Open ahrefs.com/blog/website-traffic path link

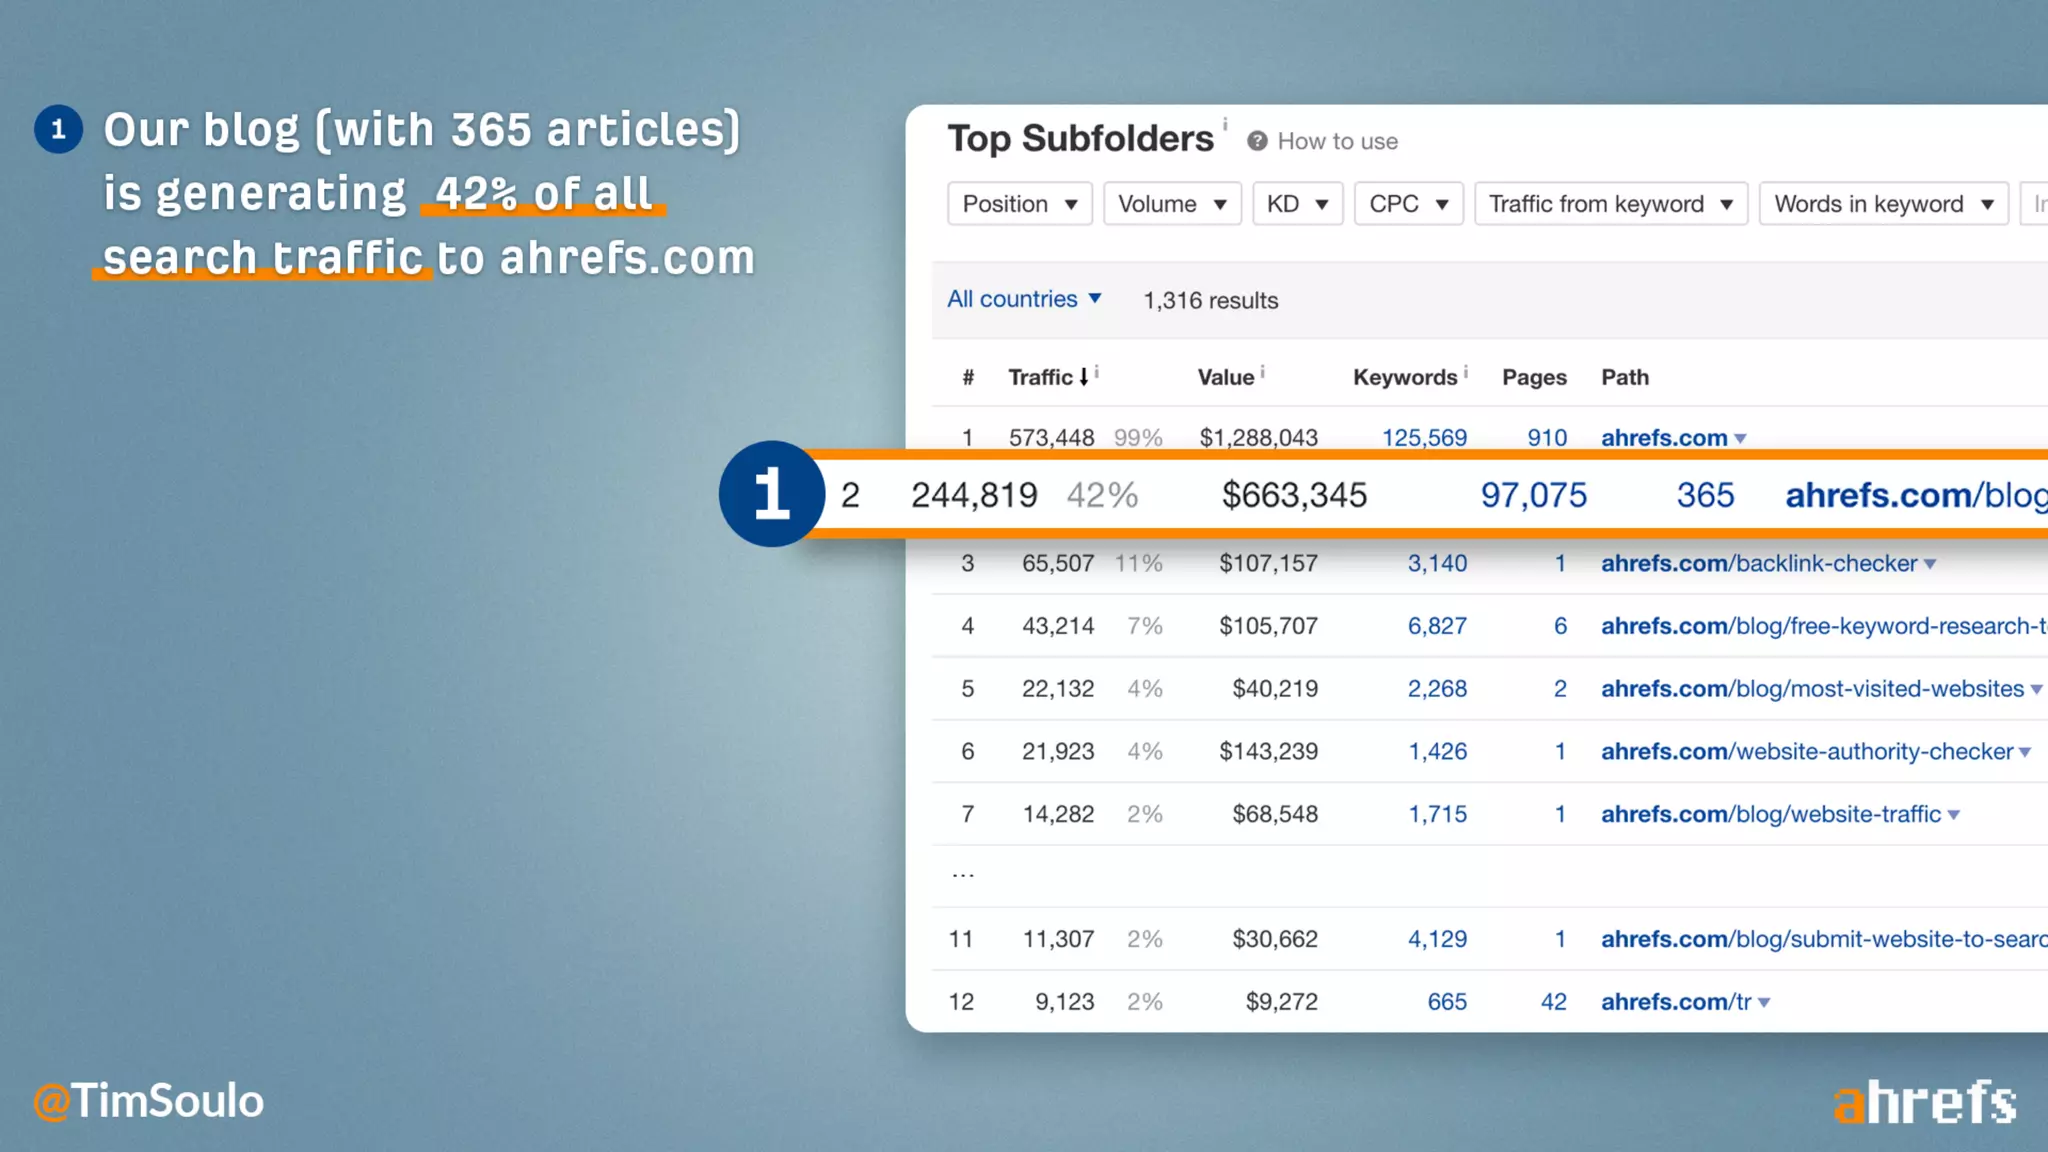point(1770,814)
